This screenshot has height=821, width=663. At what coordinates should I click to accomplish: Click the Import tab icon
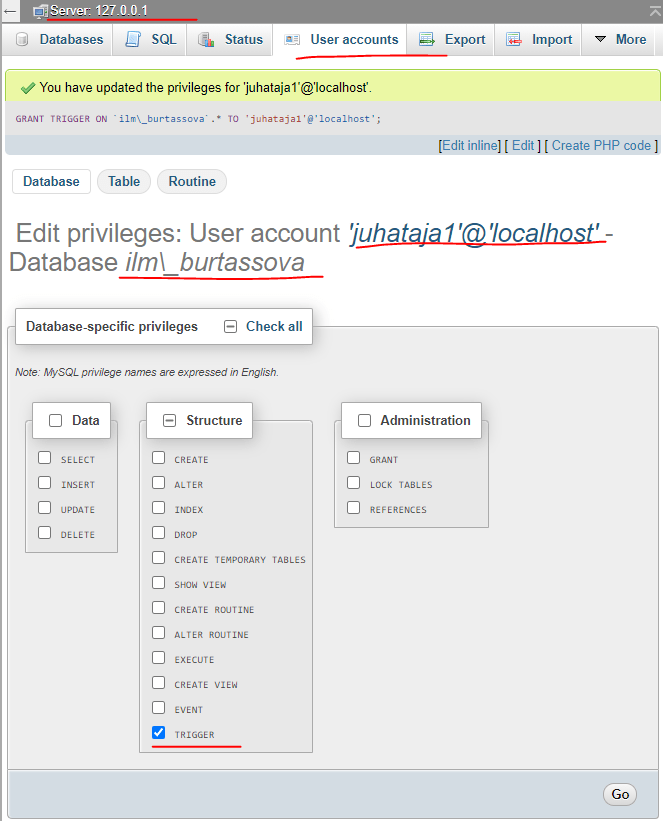pos(514,40)
